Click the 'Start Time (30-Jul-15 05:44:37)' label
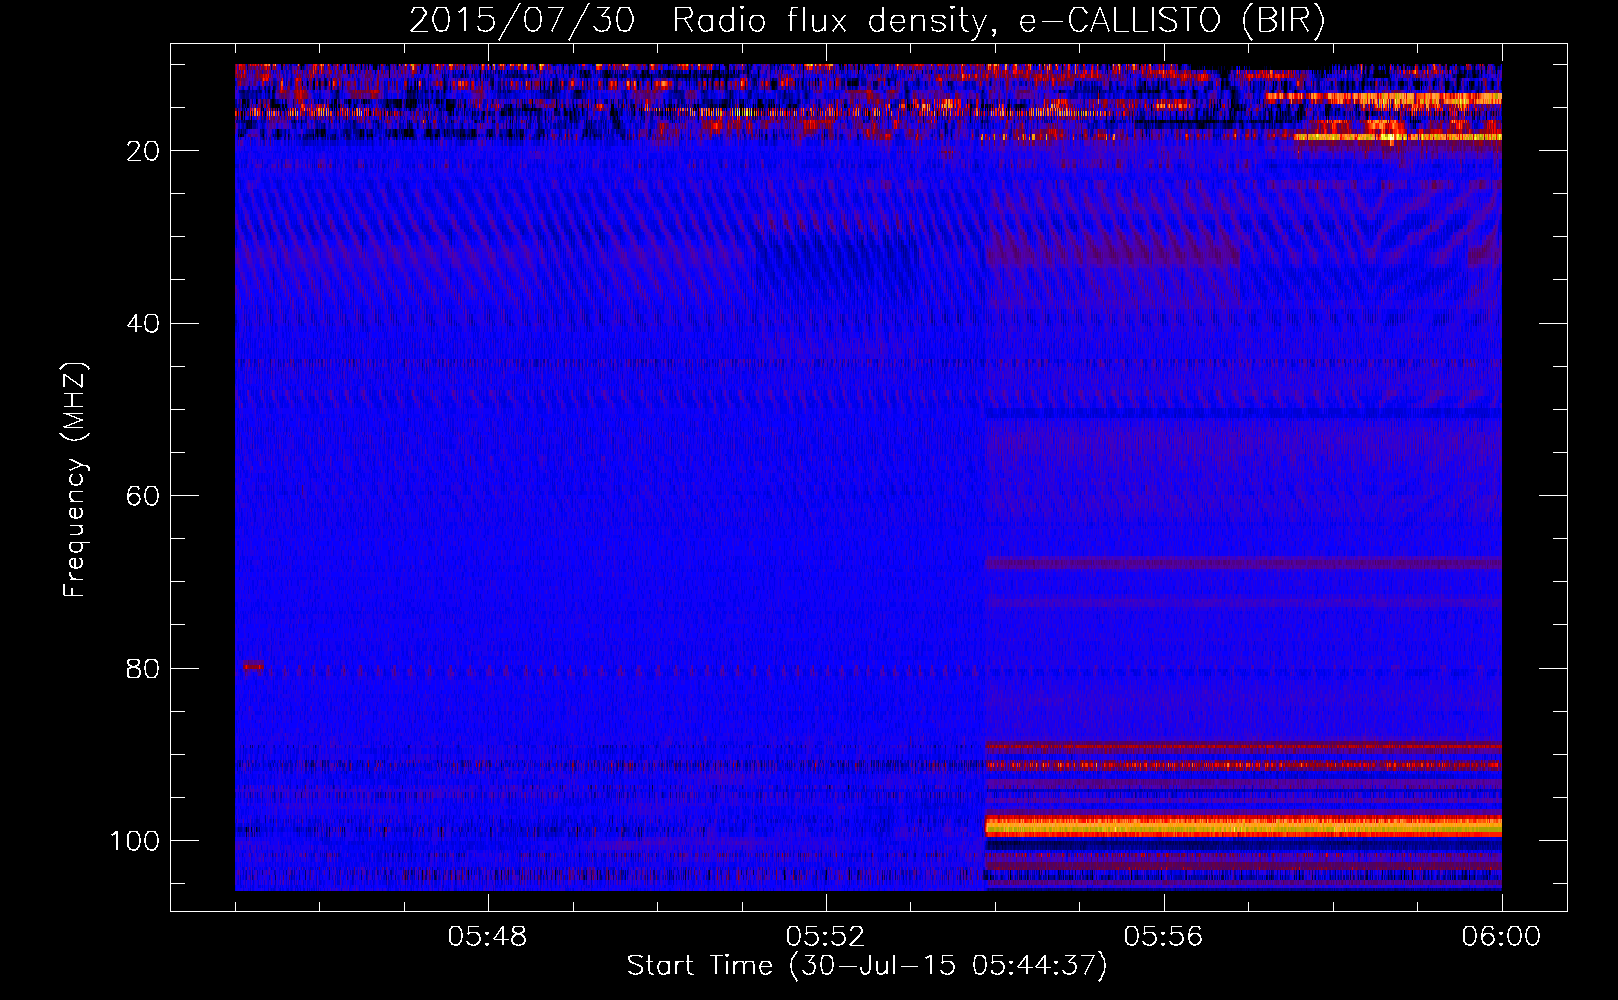The height and width of the screenshot is (1000, 1618). click(x=867, y=966)
